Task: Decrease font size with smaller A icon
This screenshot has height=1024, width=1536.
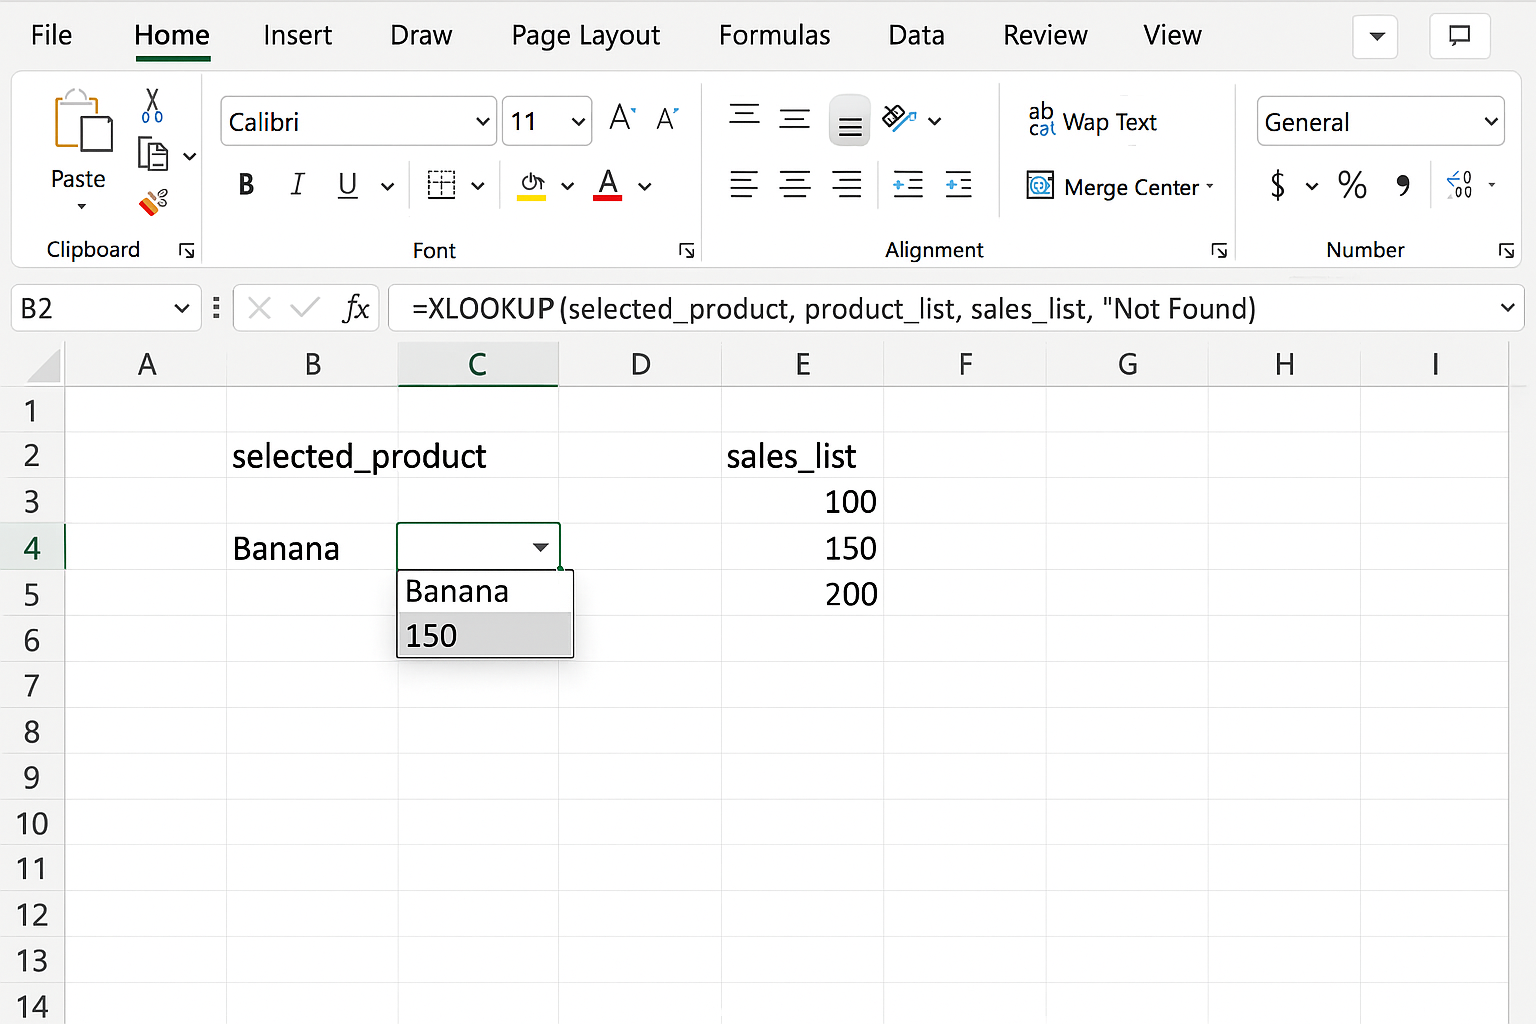Action: point(667,120)
